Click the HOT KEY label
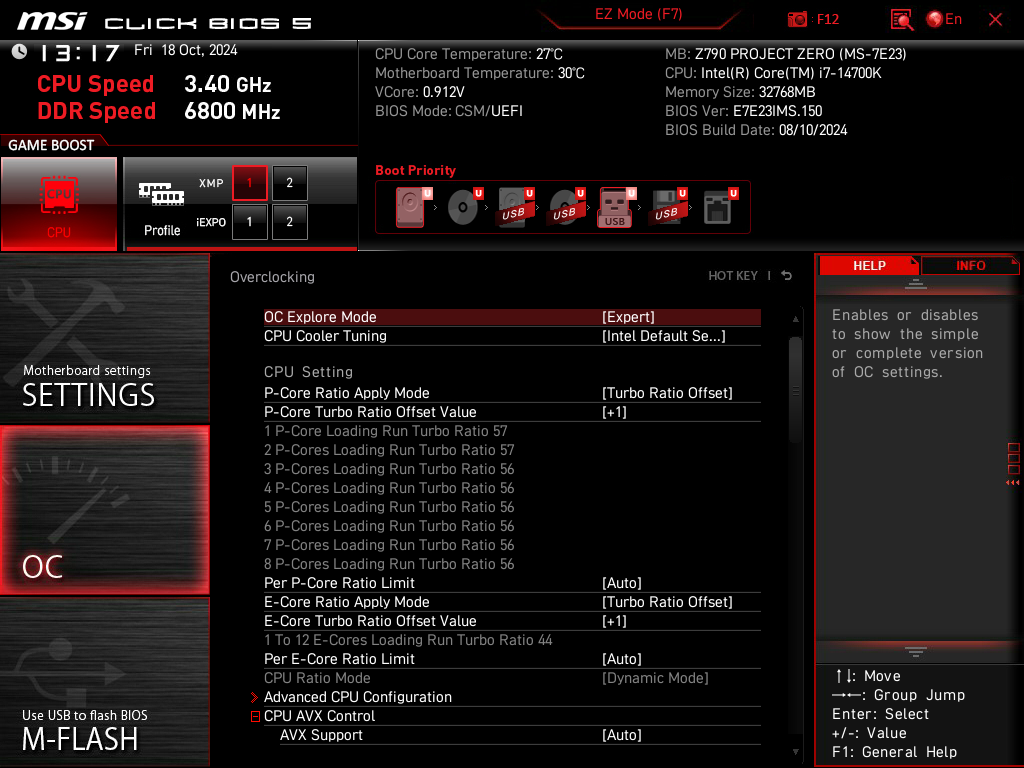1024x768 pixels. pyautogui.click(x=733, y=276)
